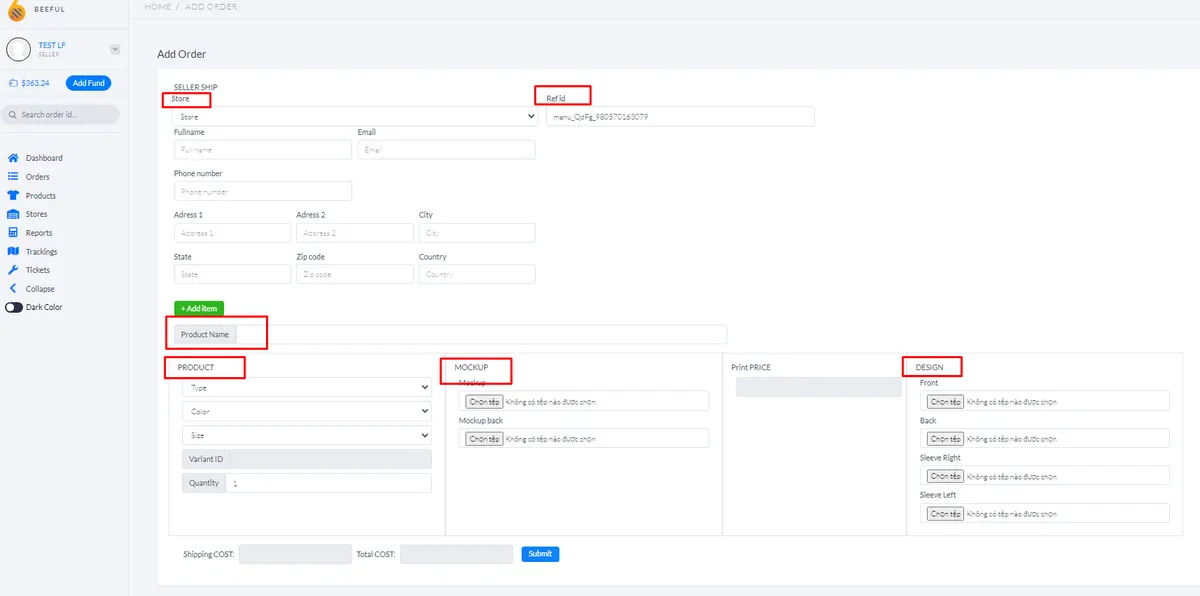The image size is (1200, 596).
Task: Click the search order id field
Action: coord(62,115)
